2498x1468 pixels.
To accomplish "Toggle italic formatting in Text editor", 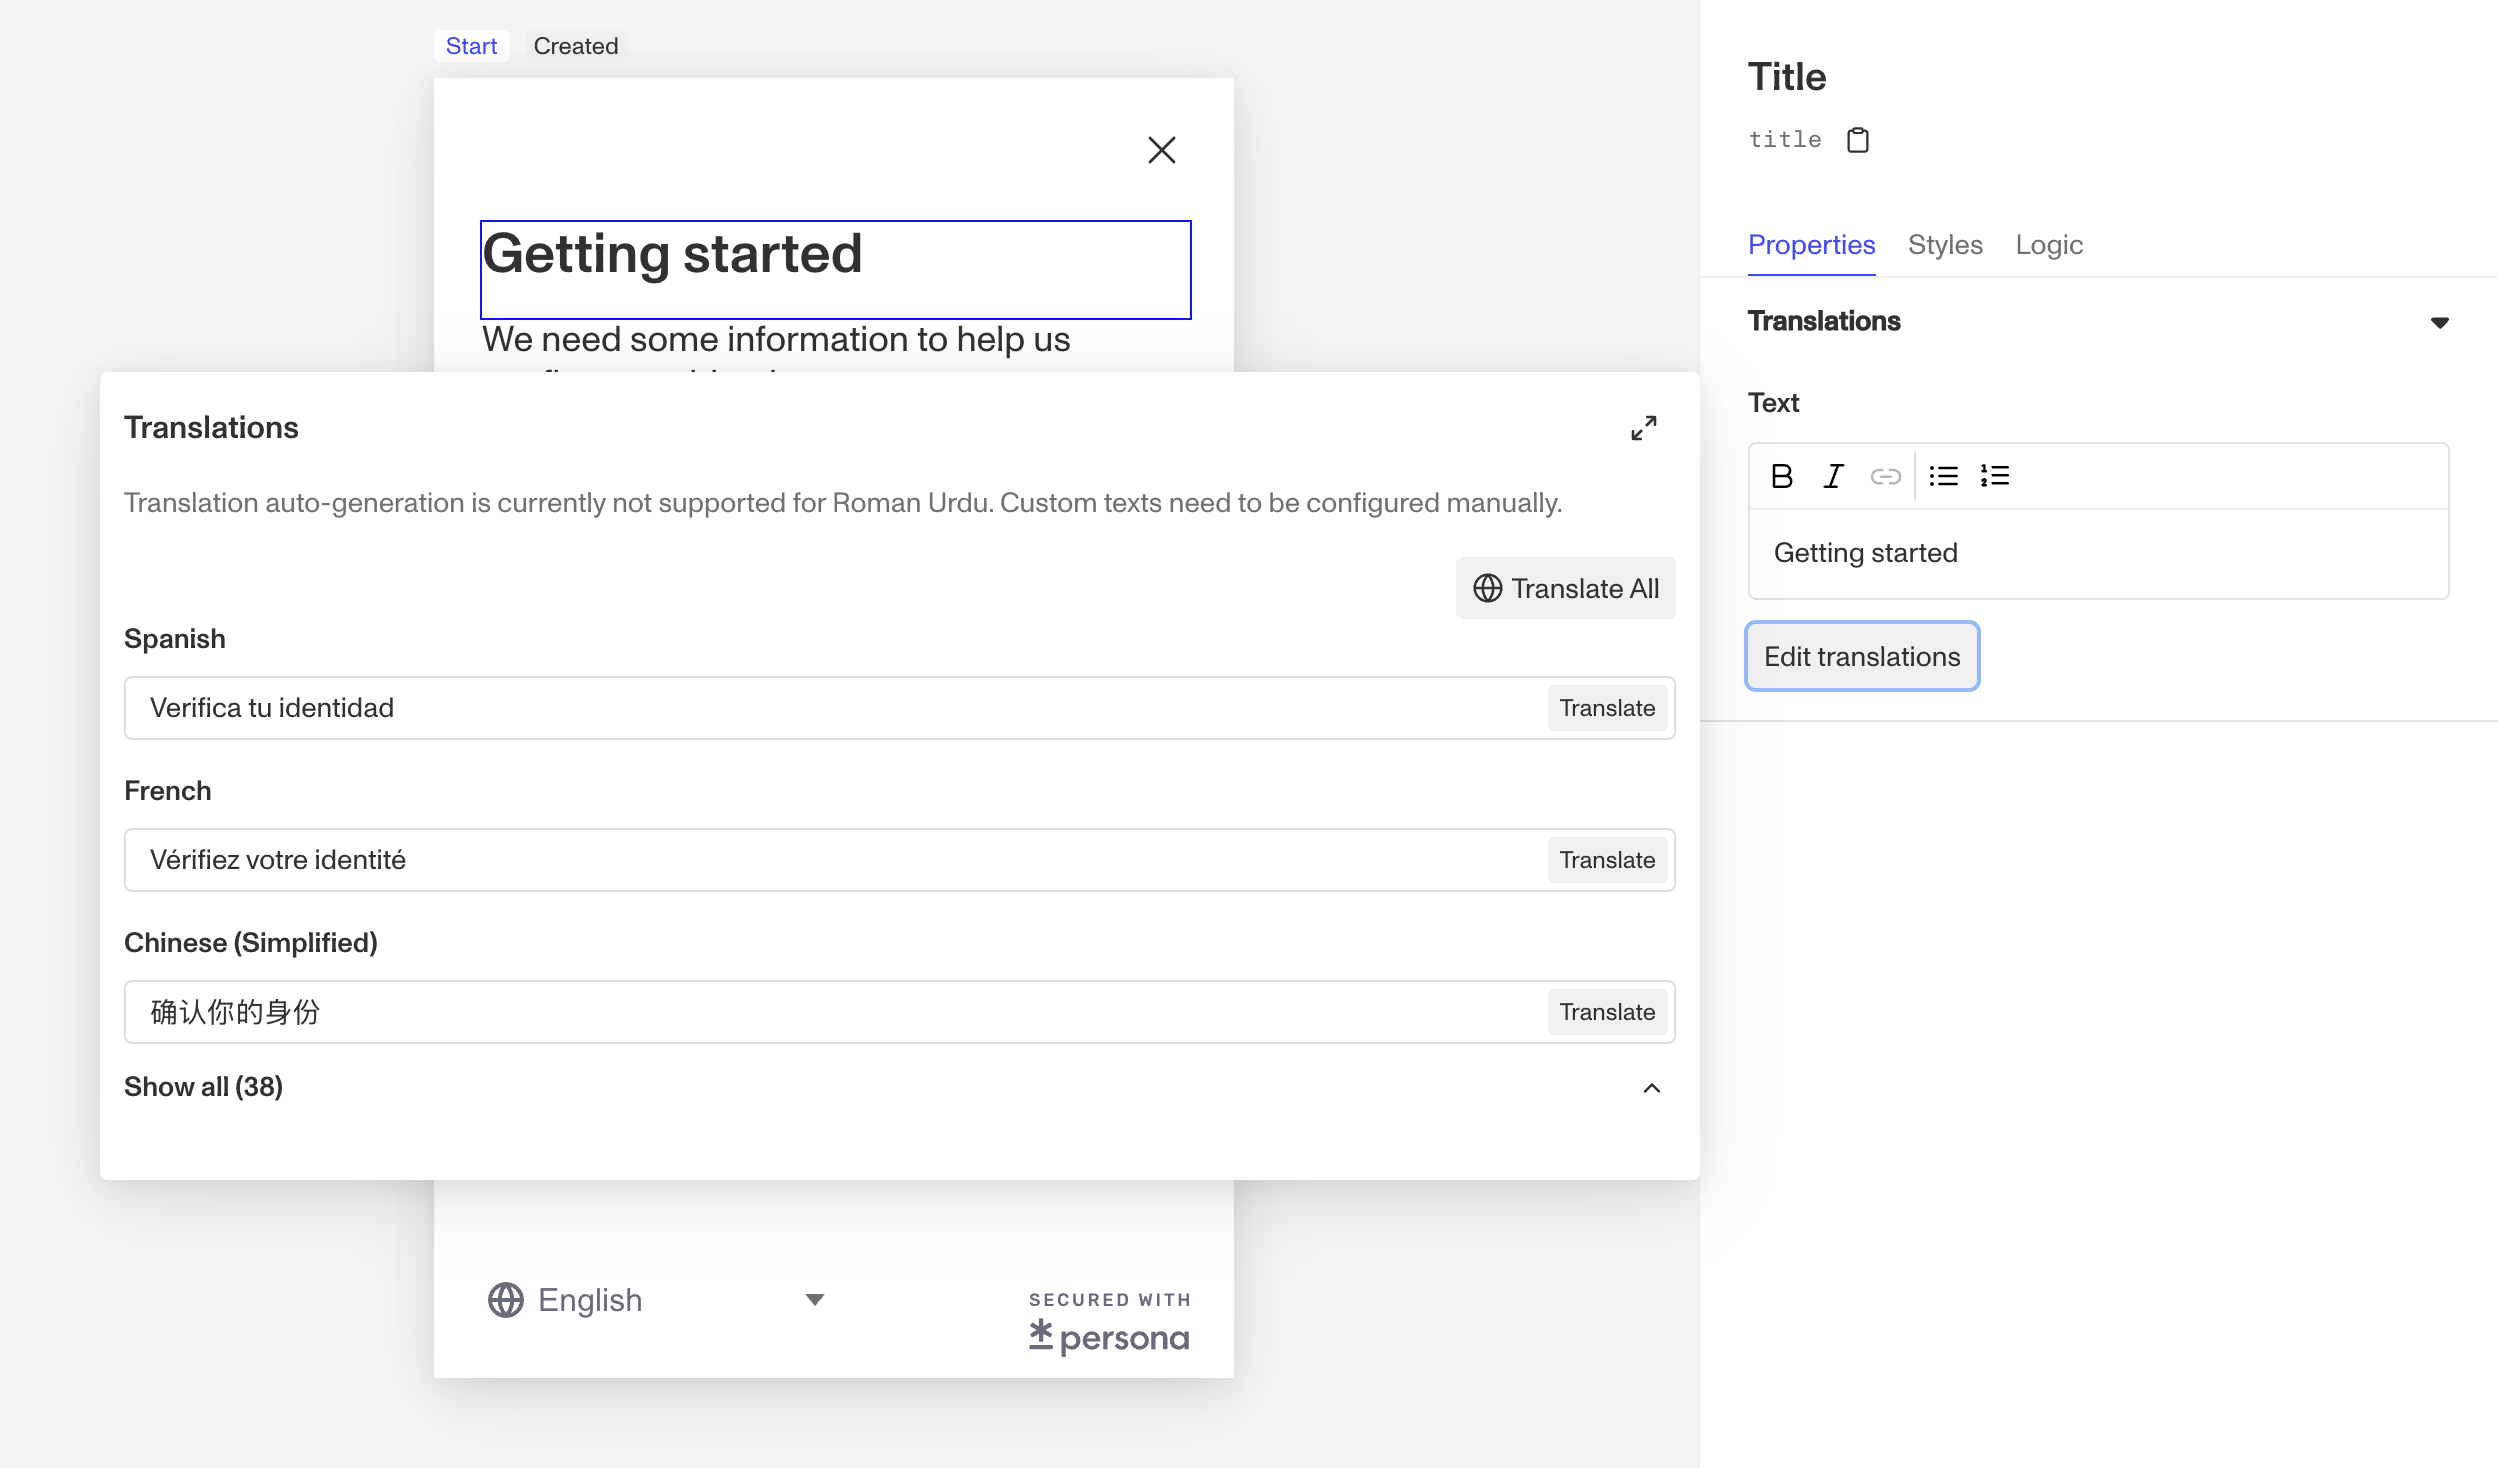I will click(1833, 476).
